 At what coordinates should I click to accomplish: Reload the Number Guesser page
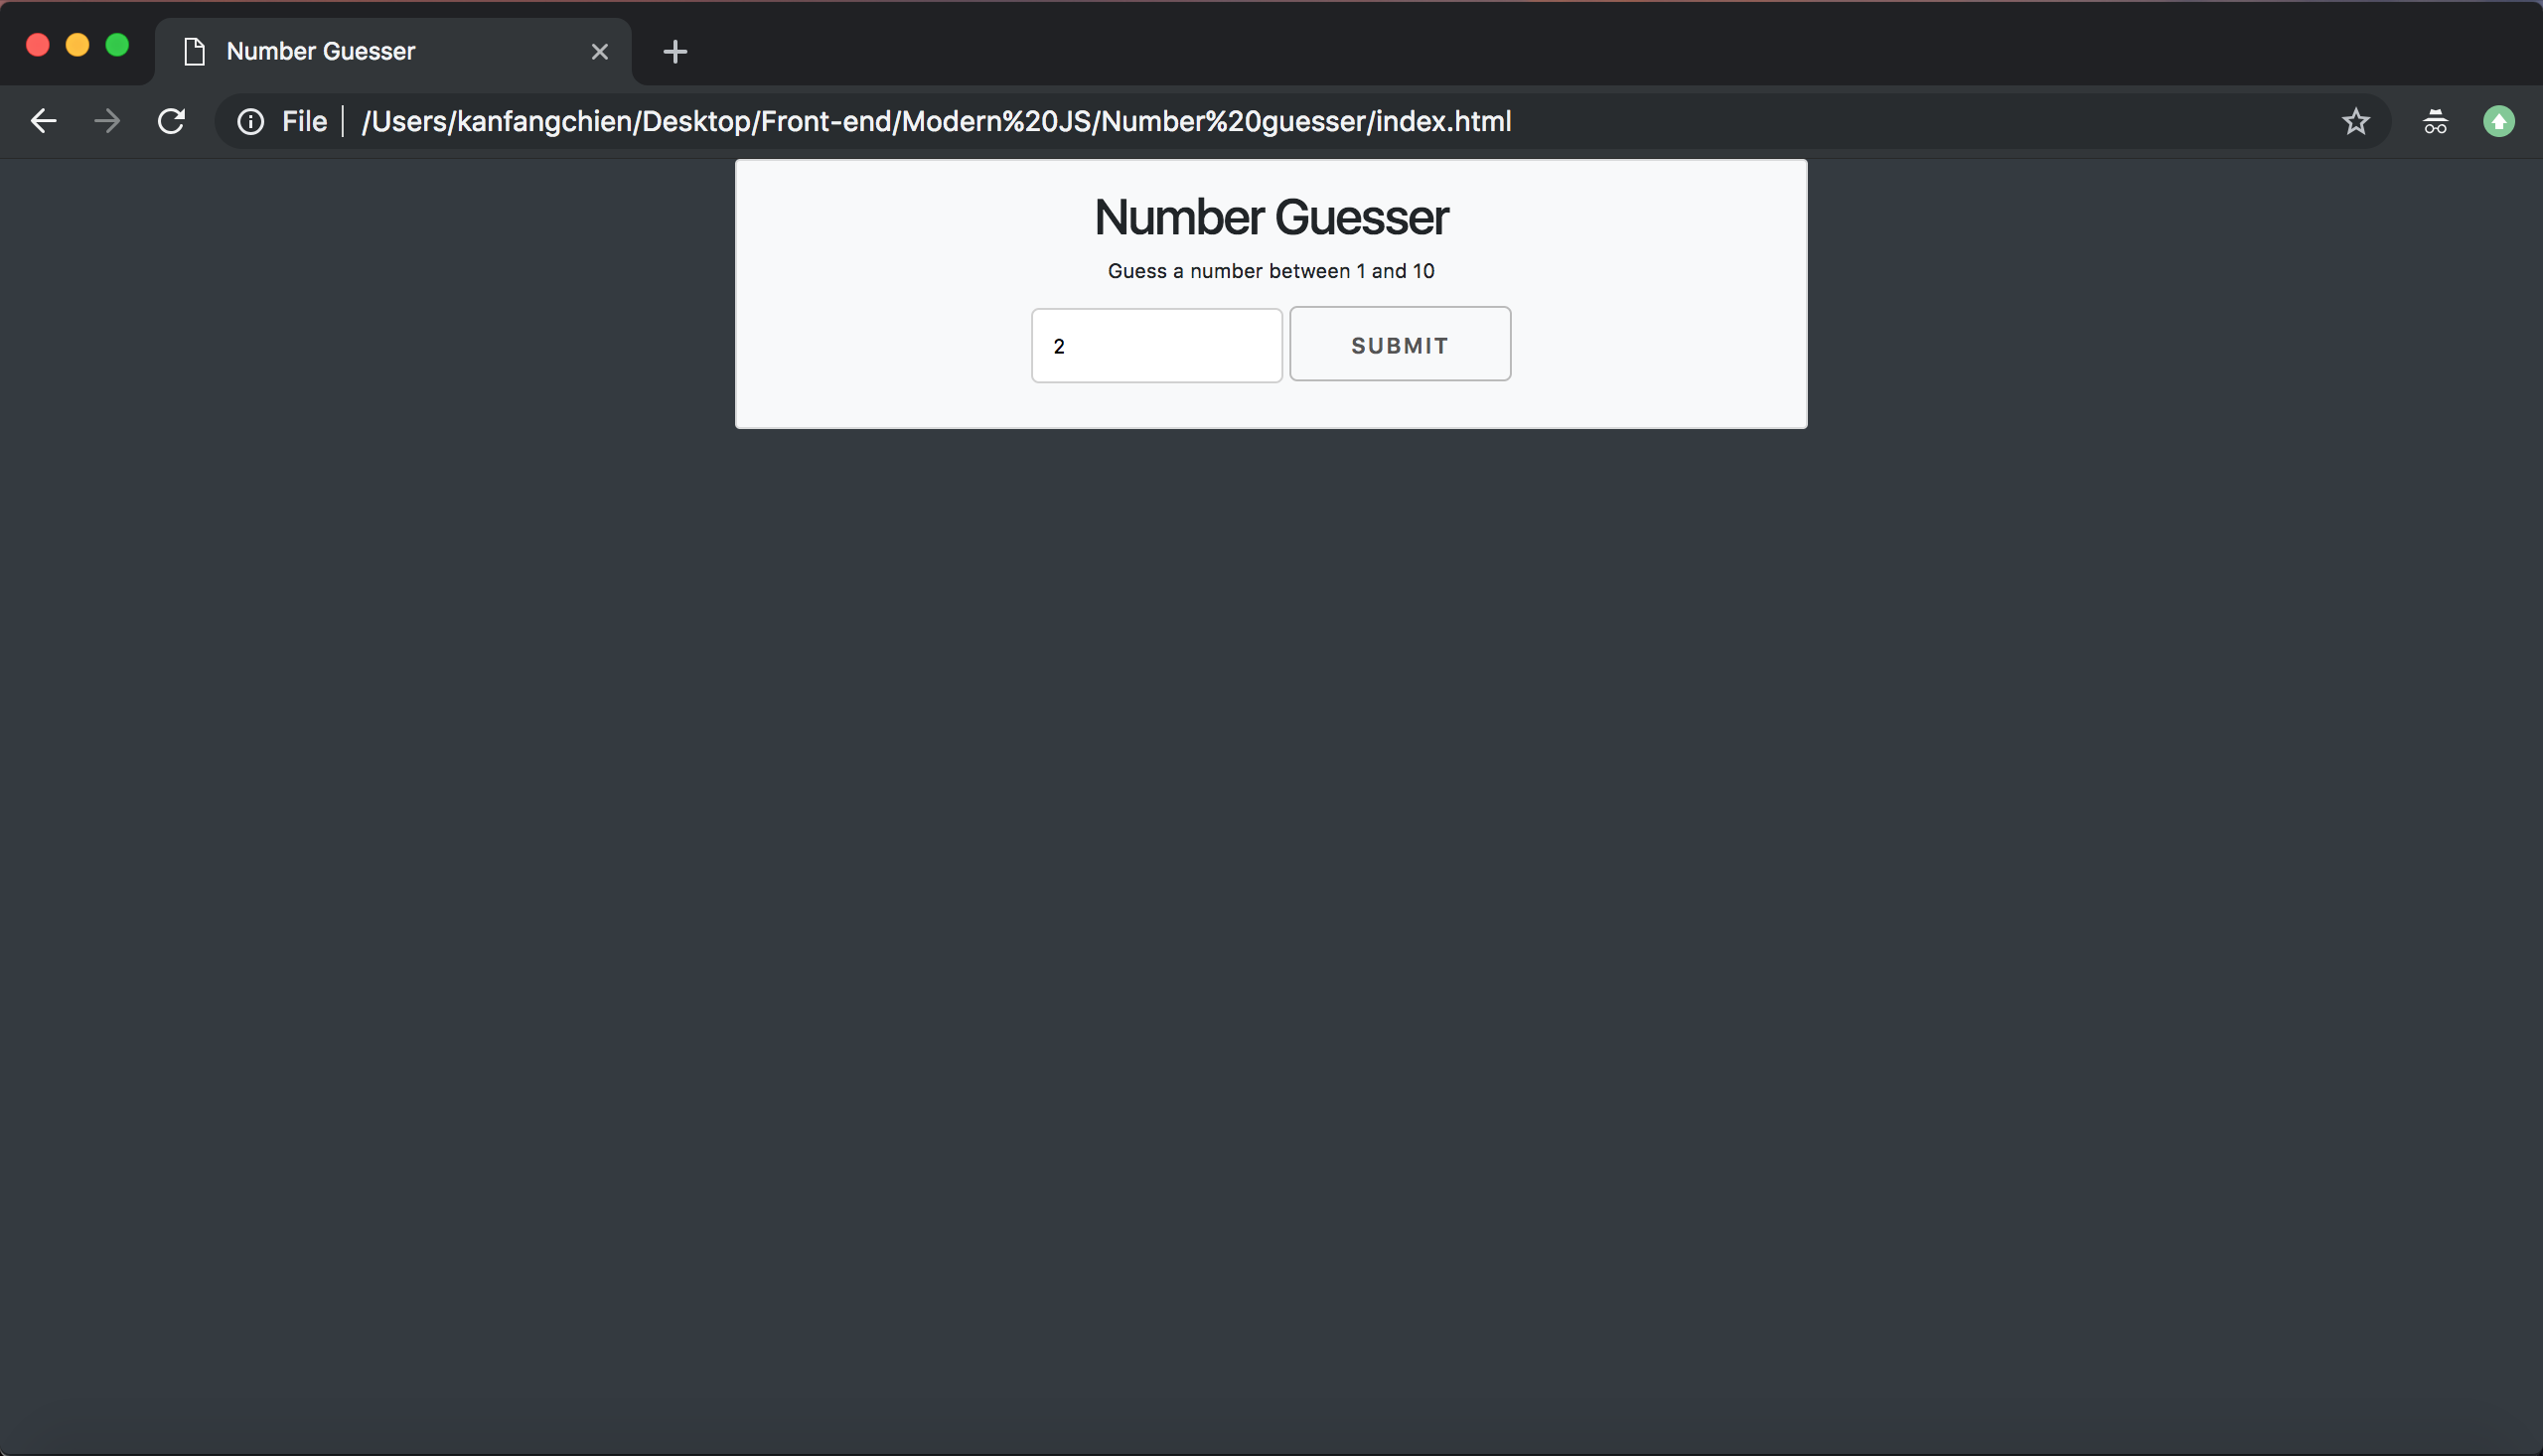(171, 121)
